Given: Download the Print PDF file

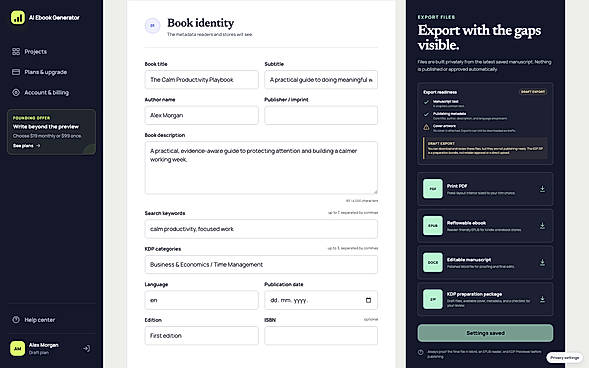Looking at the screenshot, I should (542, 189).
